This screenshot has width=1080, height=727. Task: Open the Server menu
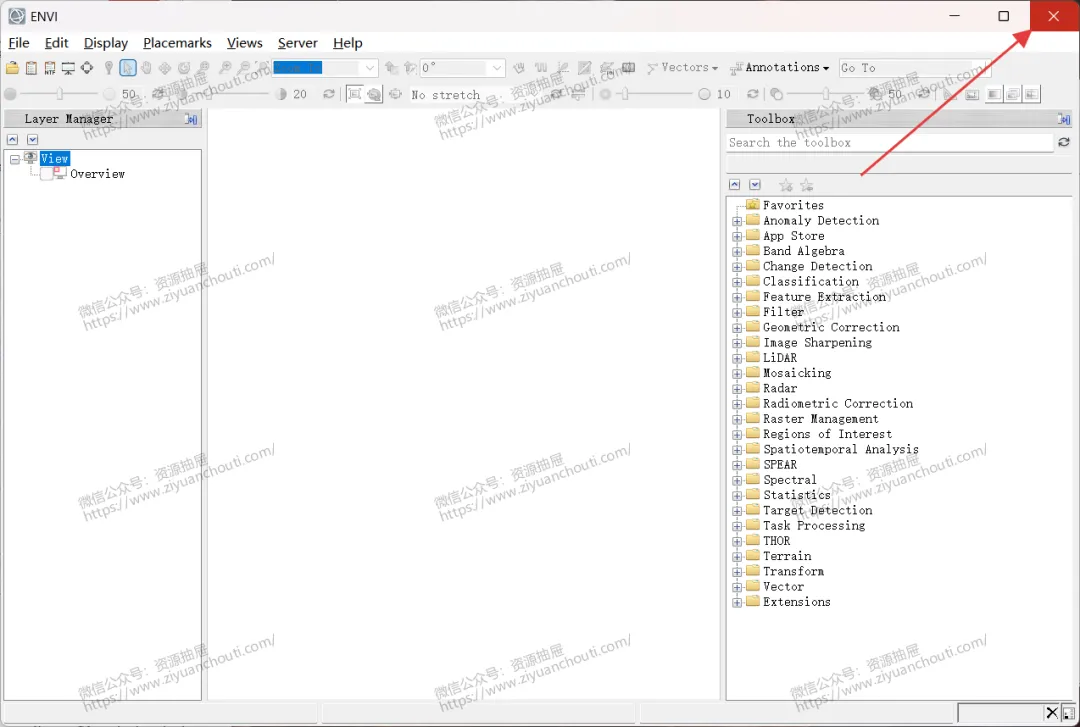click(298, 43)
